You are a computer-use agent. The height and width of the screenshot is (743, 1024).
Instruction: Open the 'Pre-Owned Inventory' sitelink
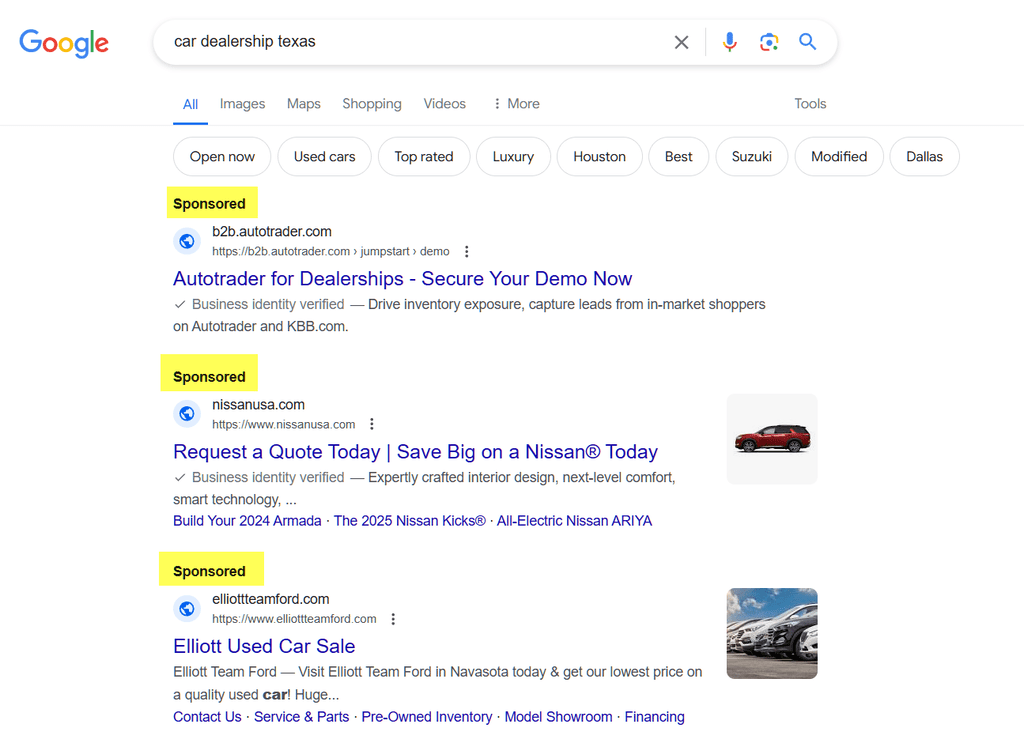click(x=426, y=717)
